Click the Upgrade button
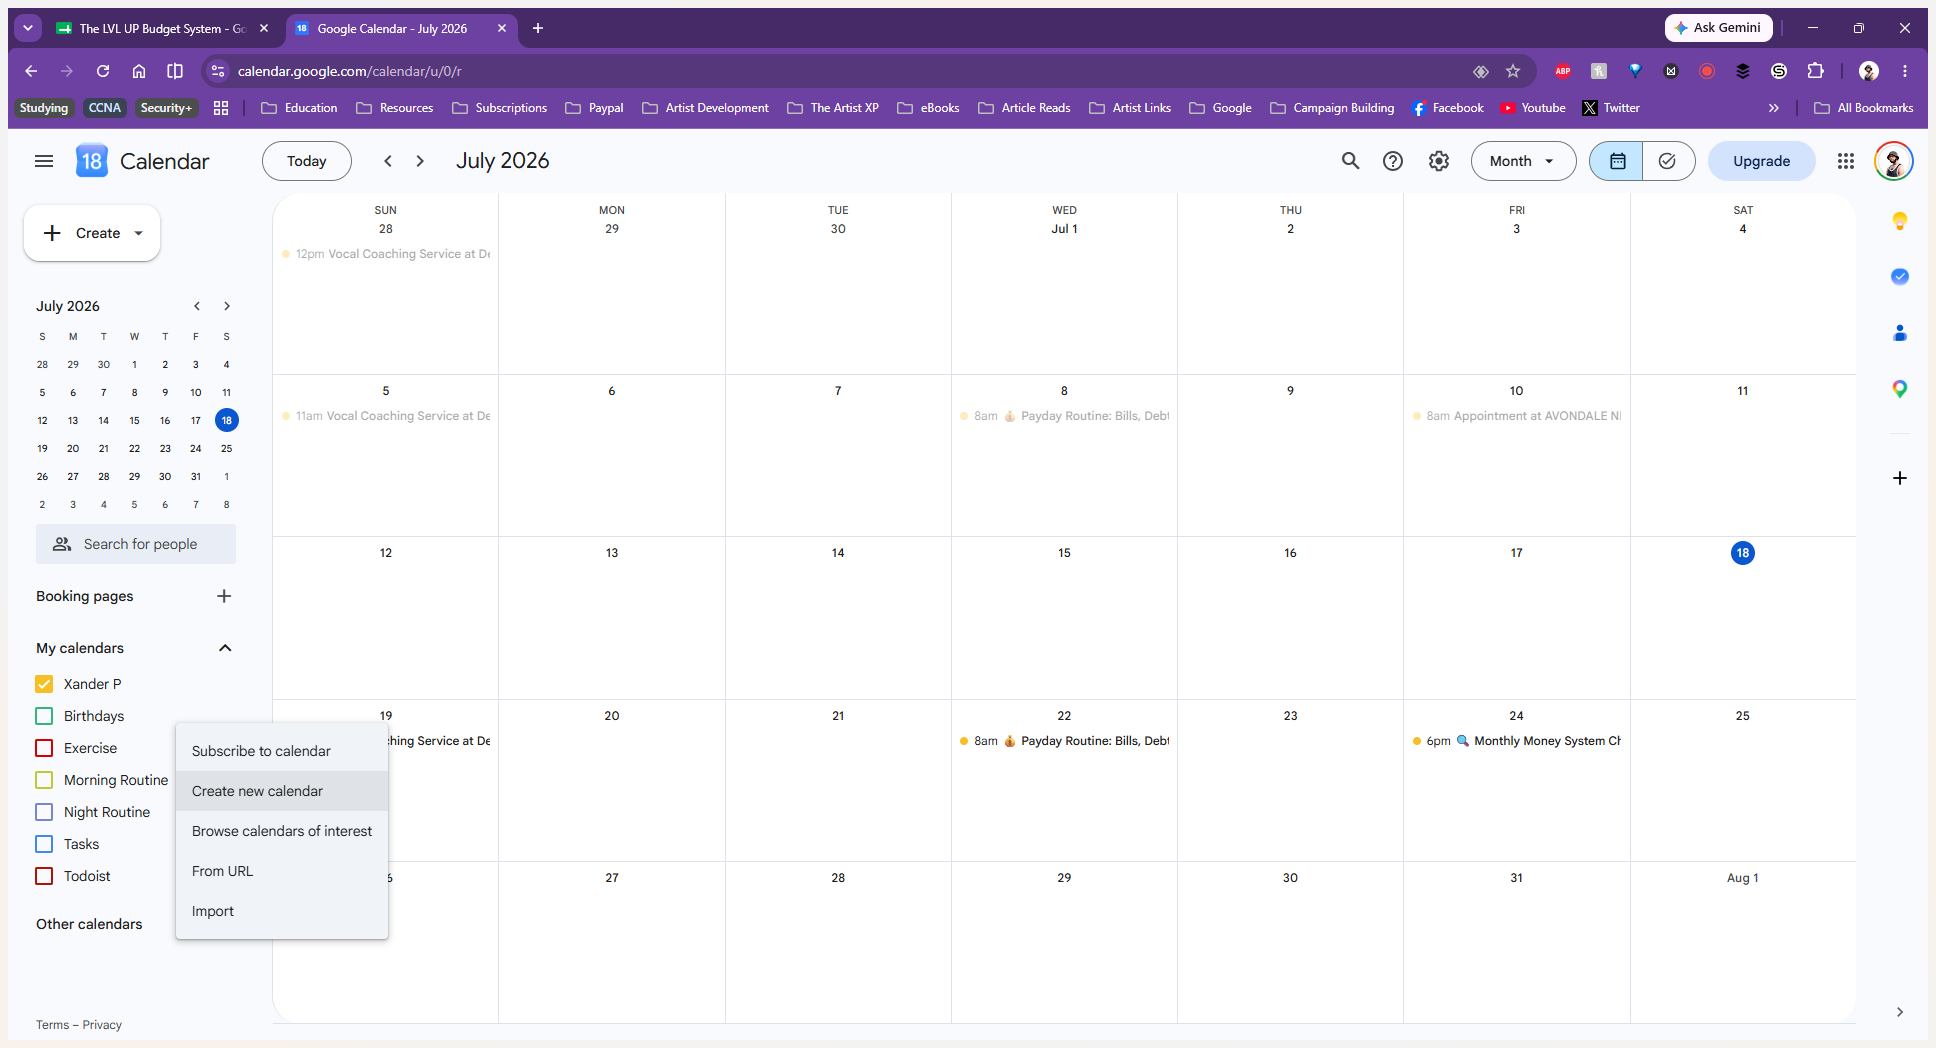Viewport: 1936px width, 1048px height. coord(1761,161)
